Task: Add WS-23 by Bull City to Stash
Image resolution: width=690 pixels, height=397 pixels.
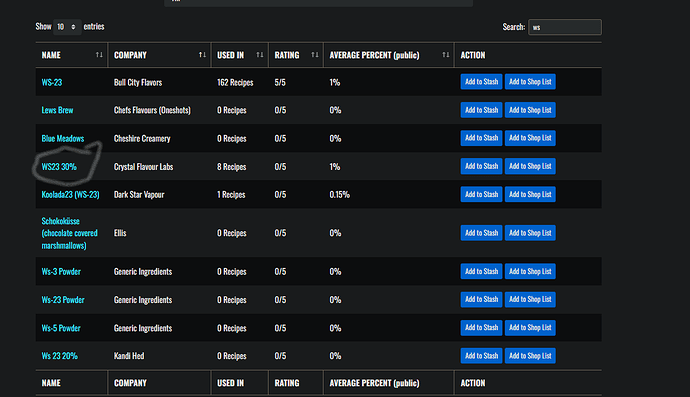Action: 481,82
